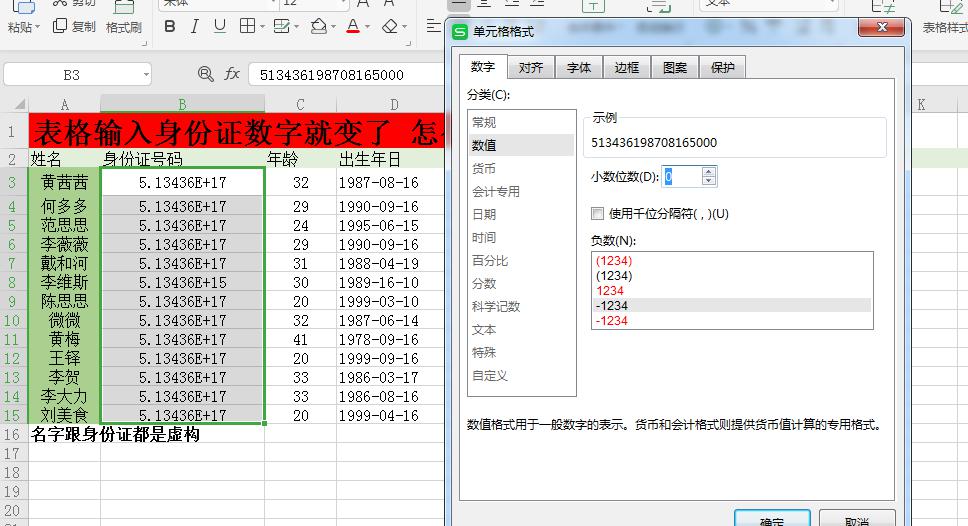Enable the 使用千位分隔符 checkbox
Image resolution: width=968 pixels, height=526 pixels.
pos(597,214)
